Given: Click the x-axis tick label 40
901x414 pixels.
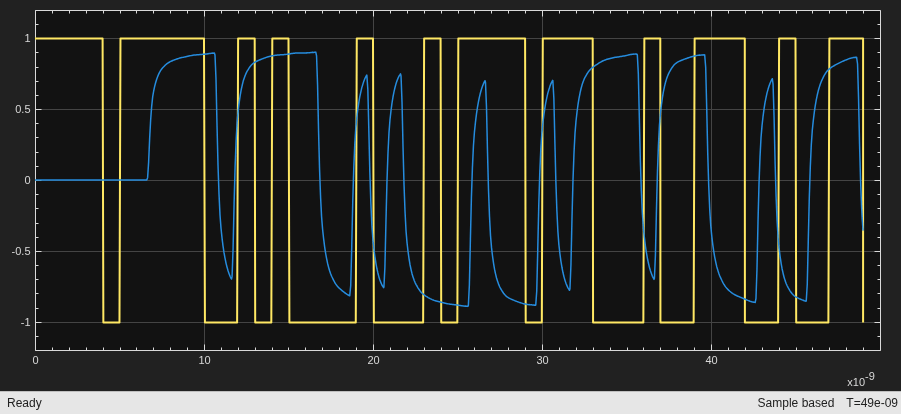Looking at the screenshot, I should 711,361.
